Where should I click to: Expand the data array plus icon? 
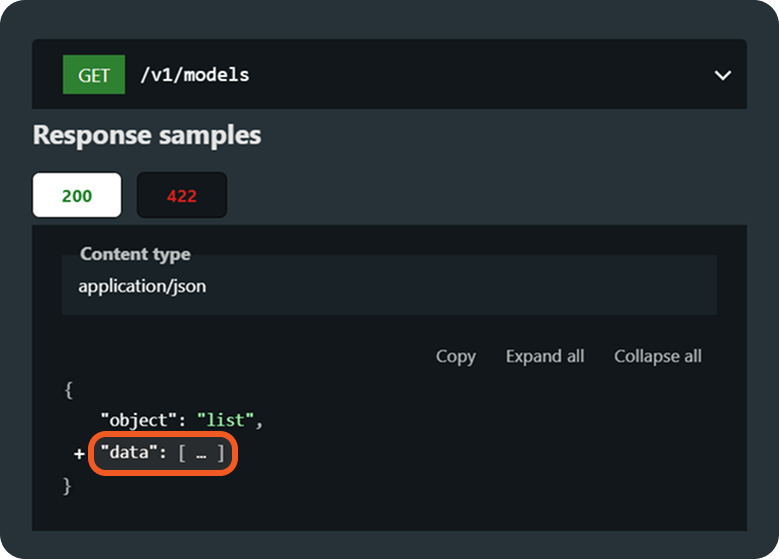79,454
